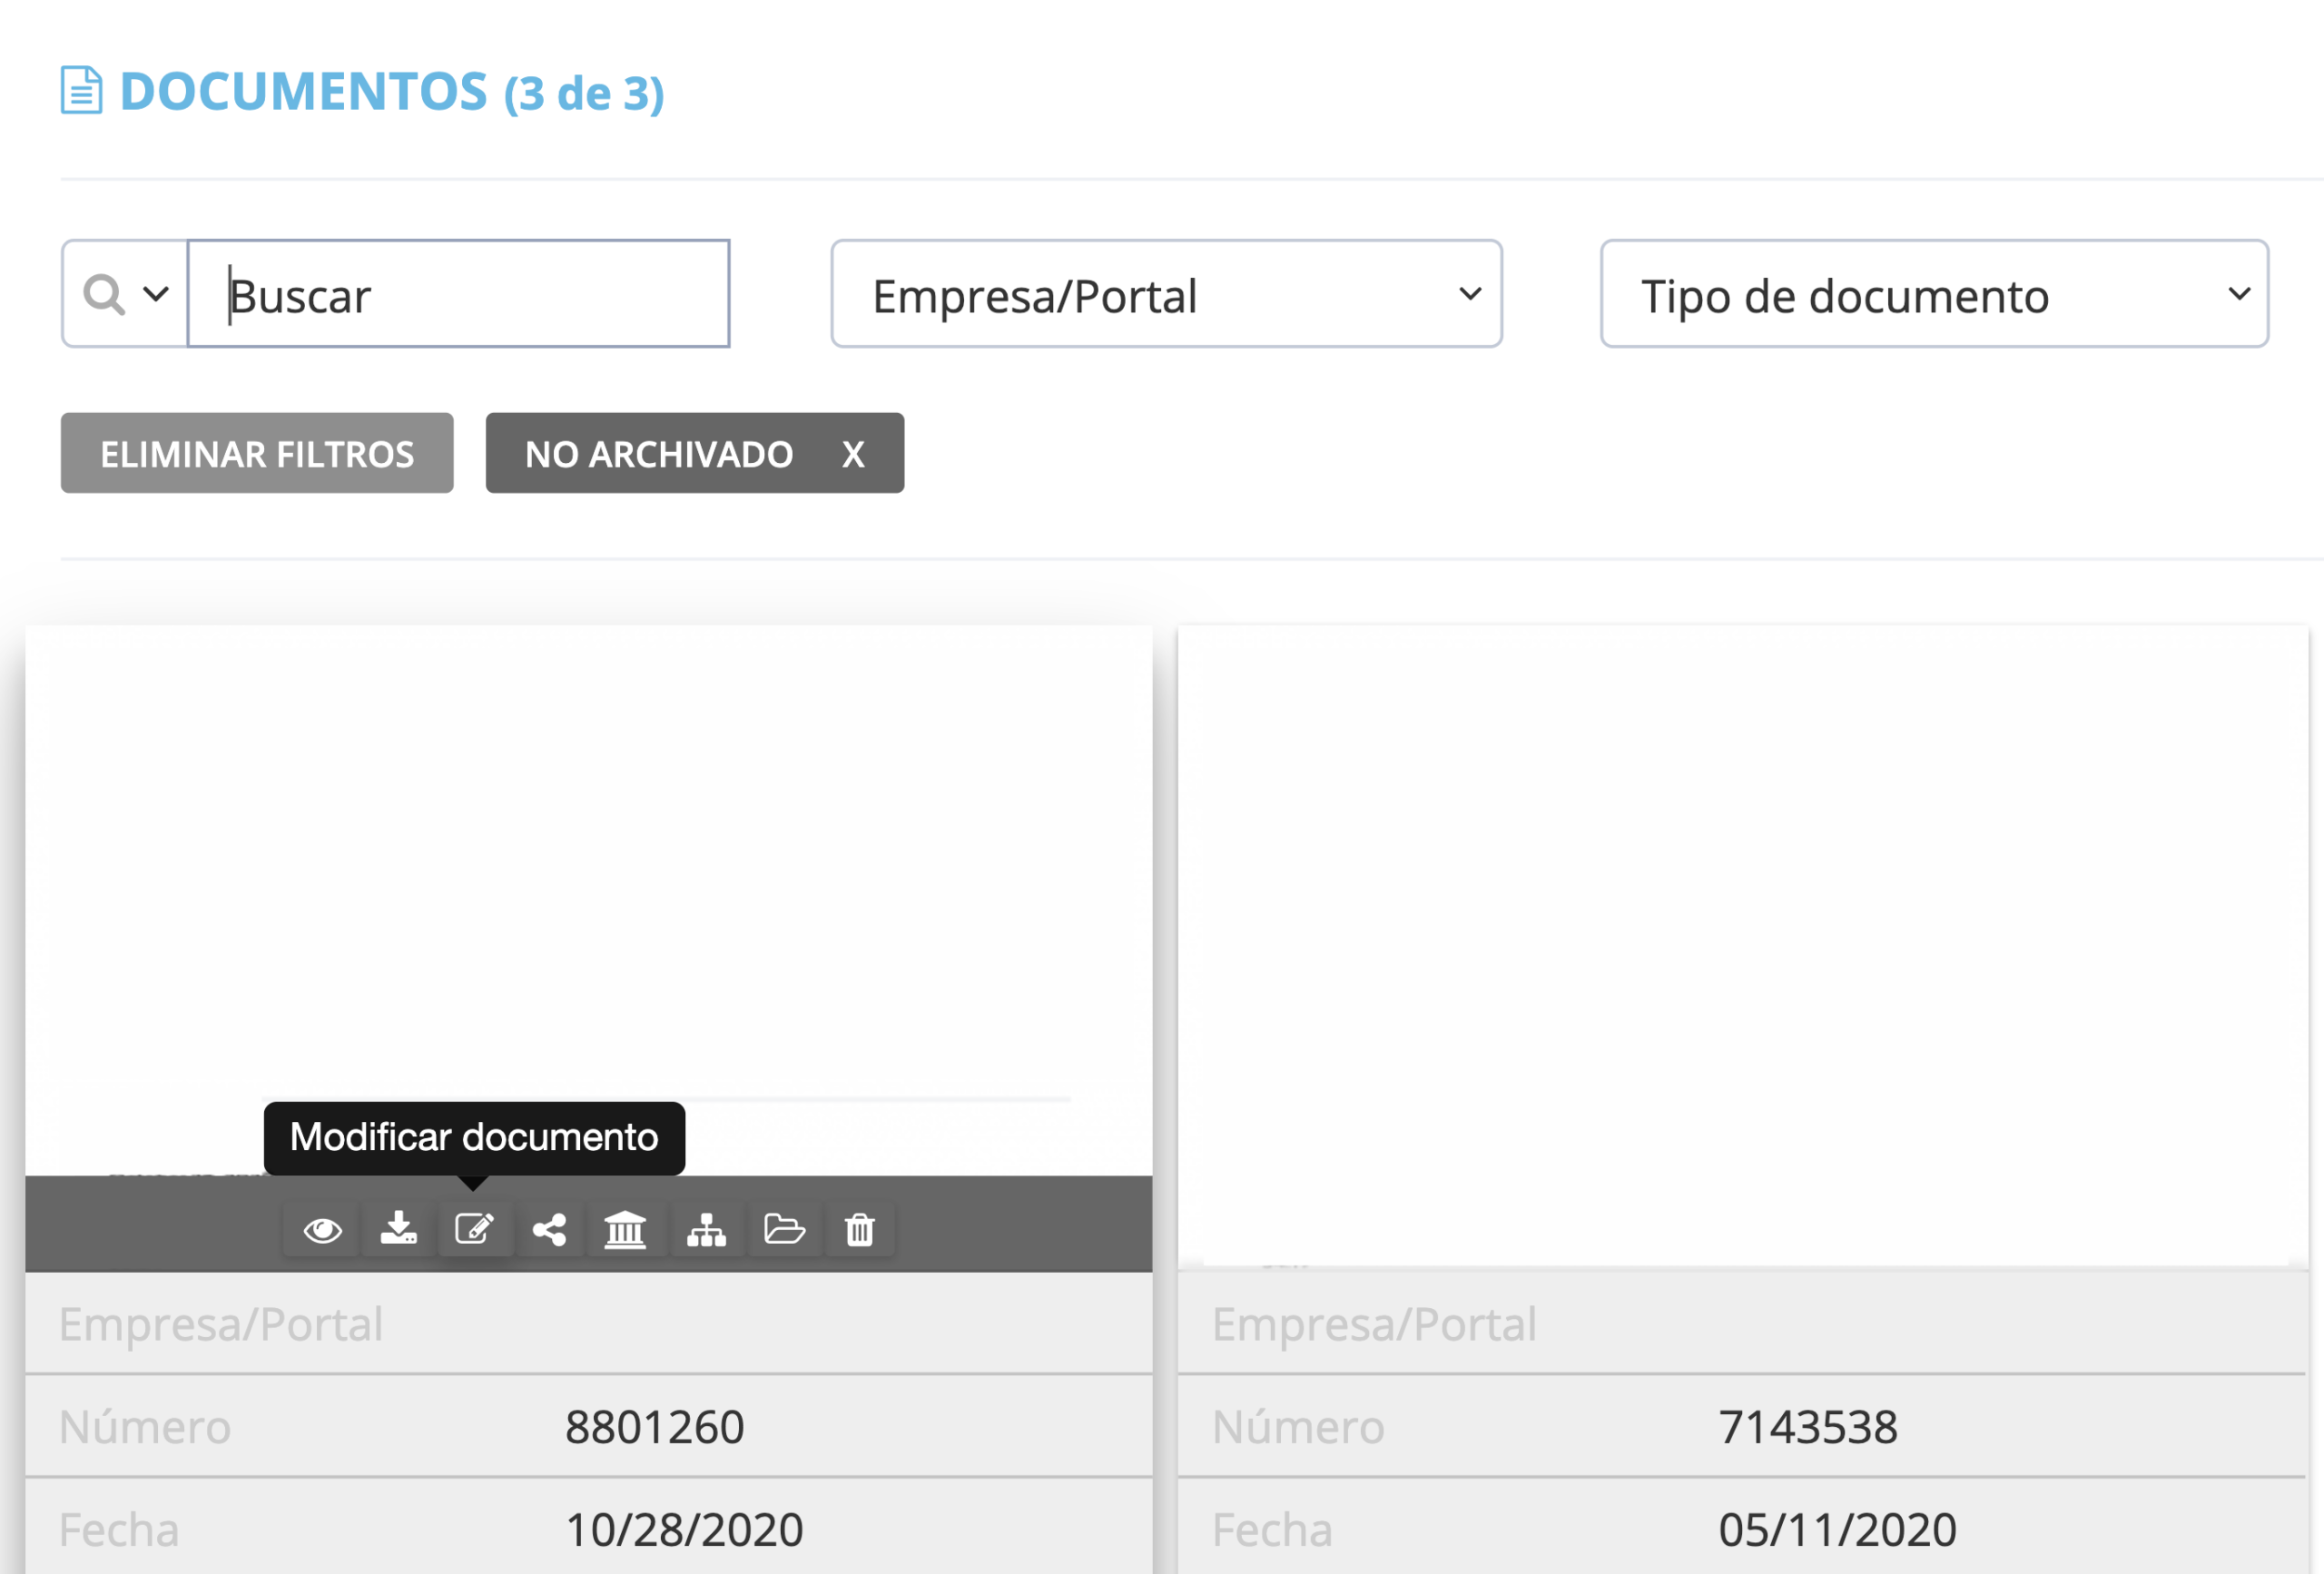Click the number 7143538
Viewport: 2324px width, 1574px height.
1808,1427
